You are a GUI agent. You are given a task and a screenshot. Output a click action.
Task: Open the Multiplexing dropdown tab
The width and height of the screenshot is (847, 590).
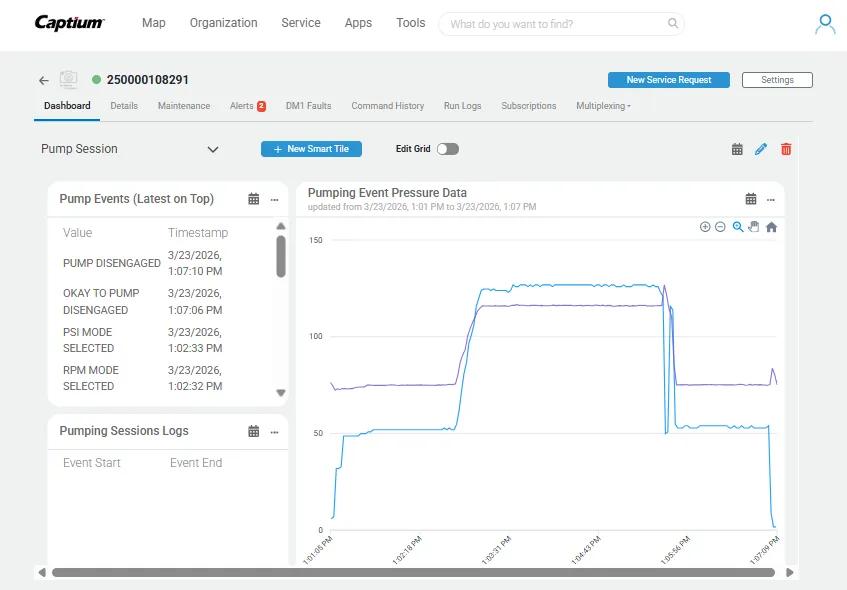click(x=603, y=106)
